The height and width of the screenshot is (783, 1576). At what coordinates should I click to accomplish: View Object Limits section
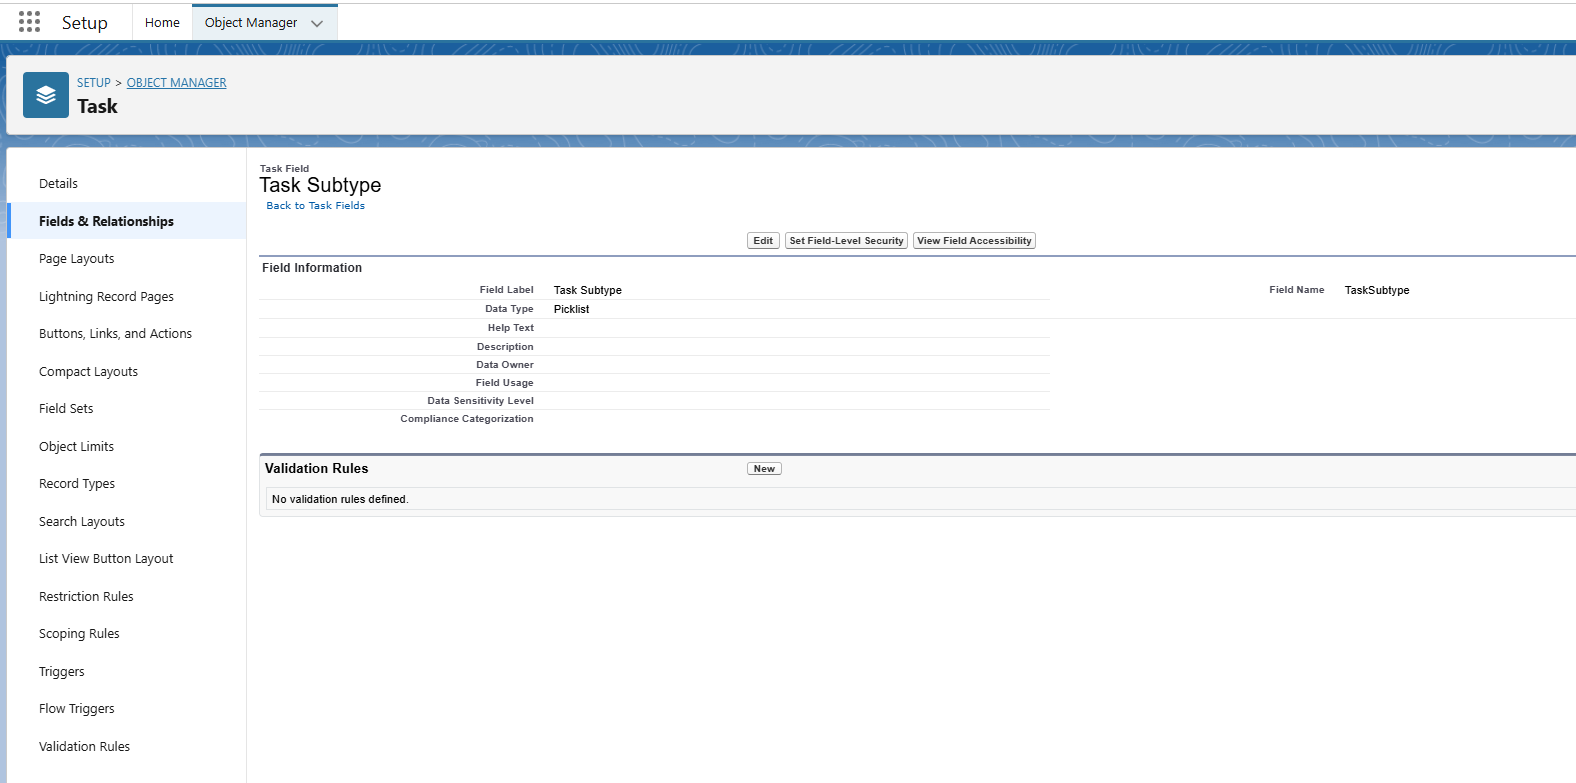coord(76,447)
